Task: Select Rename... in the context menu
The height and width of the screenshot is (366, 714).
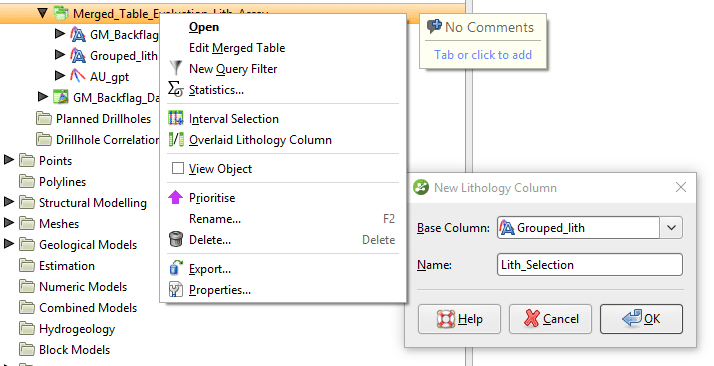Action: pyautogui.click(x=214, y=219)
